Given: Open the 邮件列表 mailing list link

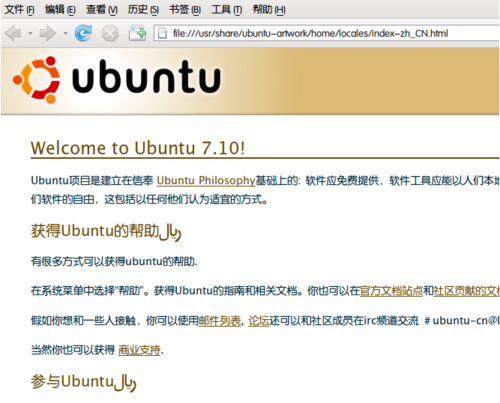Looking at the screenshot, I should click(220, 321).
